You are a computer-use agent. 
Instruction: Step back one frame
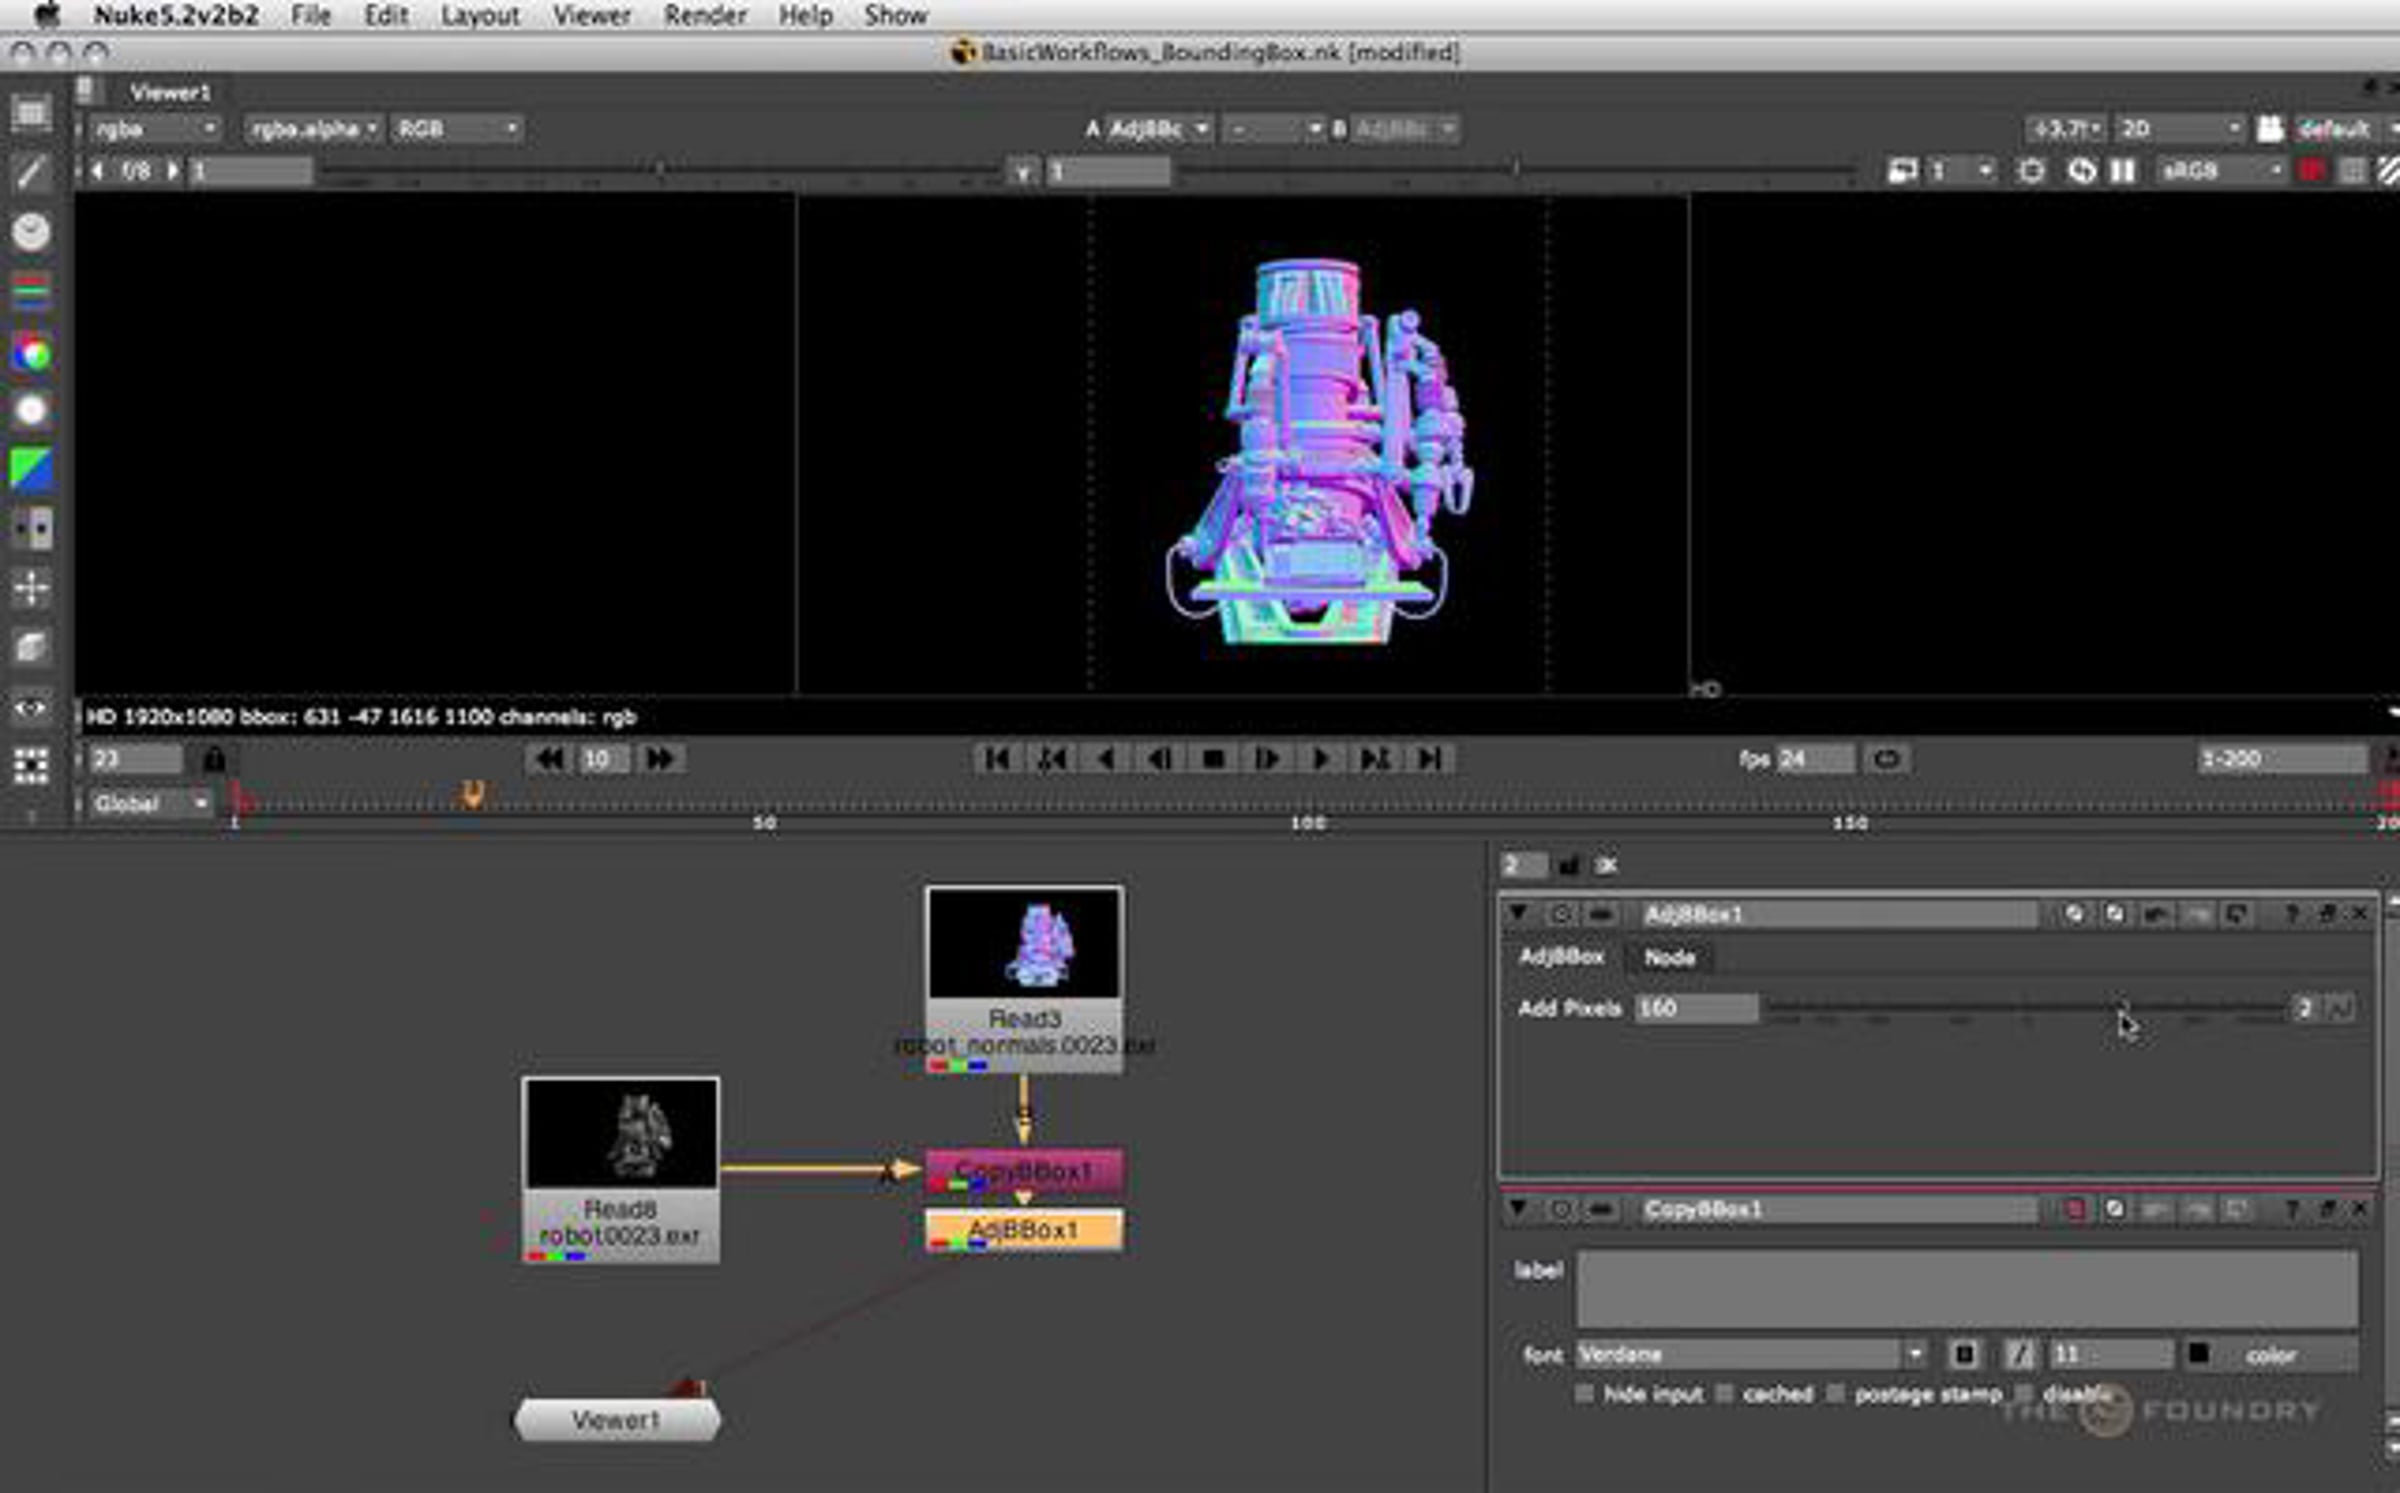tap(1159, 759)
